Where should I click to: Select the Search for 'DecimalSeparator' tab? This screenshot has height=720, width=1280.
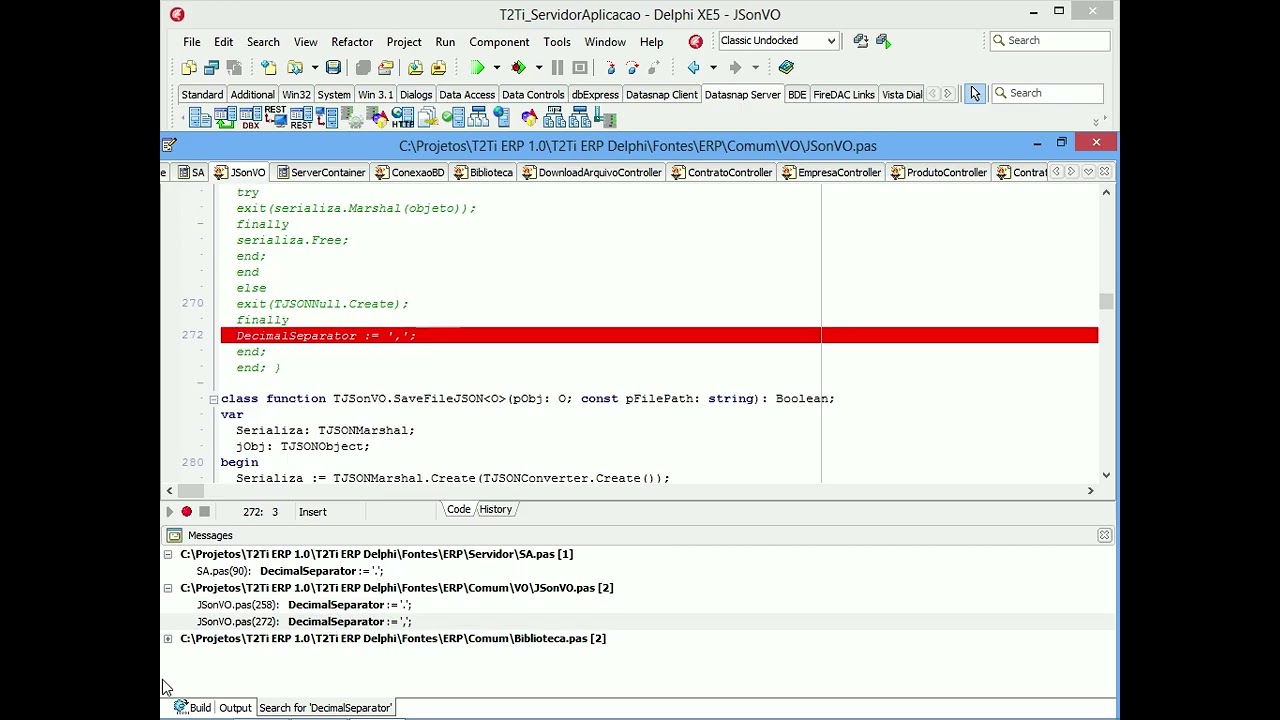click(325, 708)
